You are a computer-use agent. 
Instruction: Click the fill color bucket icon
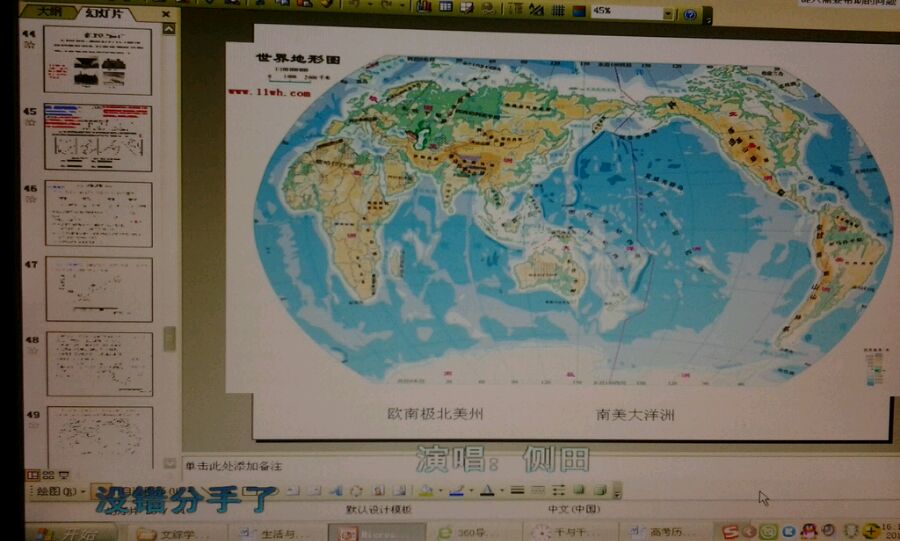click(425, 490)
